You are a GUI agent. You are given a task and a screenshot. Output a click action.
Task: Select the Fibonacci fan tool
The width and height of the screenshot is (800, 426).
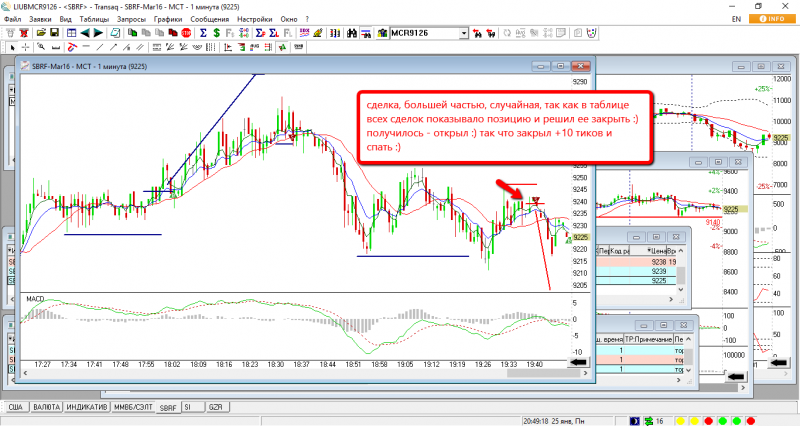pyautogui.click(x=170, y=47)
